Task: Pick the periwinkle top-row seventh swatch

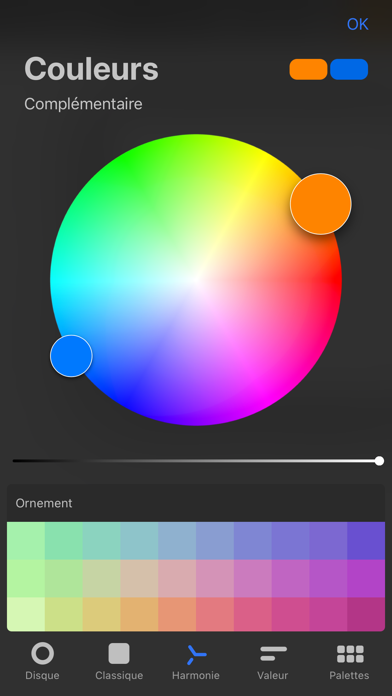Action: (253, 541)
